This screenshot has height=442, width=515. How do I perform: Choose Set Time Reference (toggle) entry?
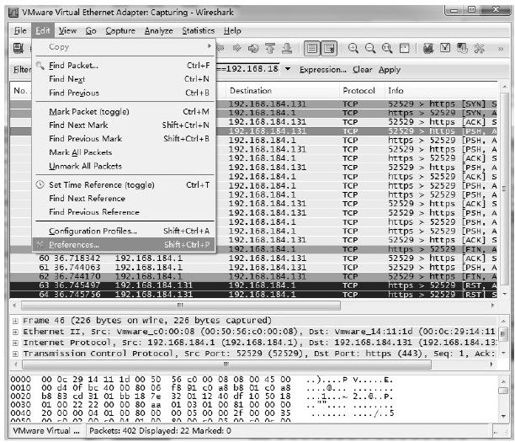(x=124, y=185)
